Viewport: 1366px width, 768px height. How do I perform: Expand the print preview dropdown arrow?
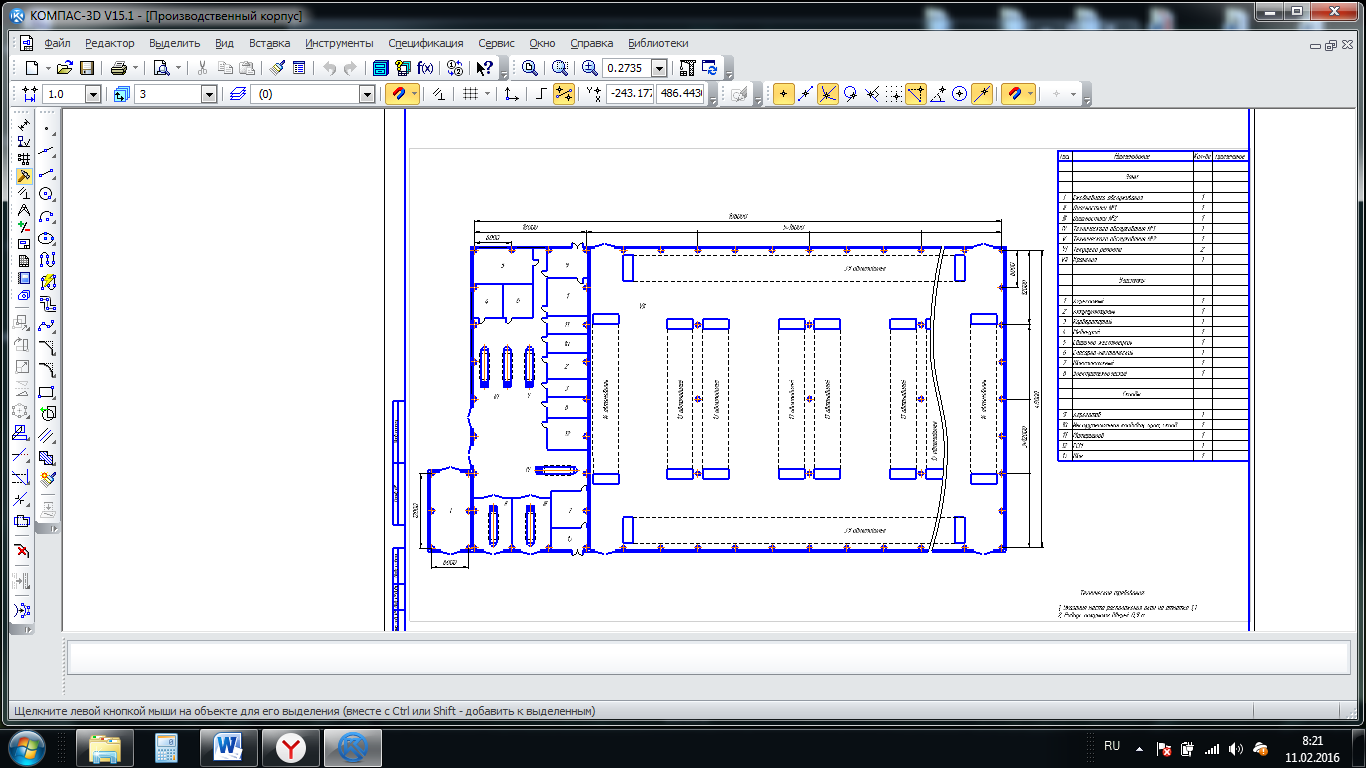click(x=178, y=68)
